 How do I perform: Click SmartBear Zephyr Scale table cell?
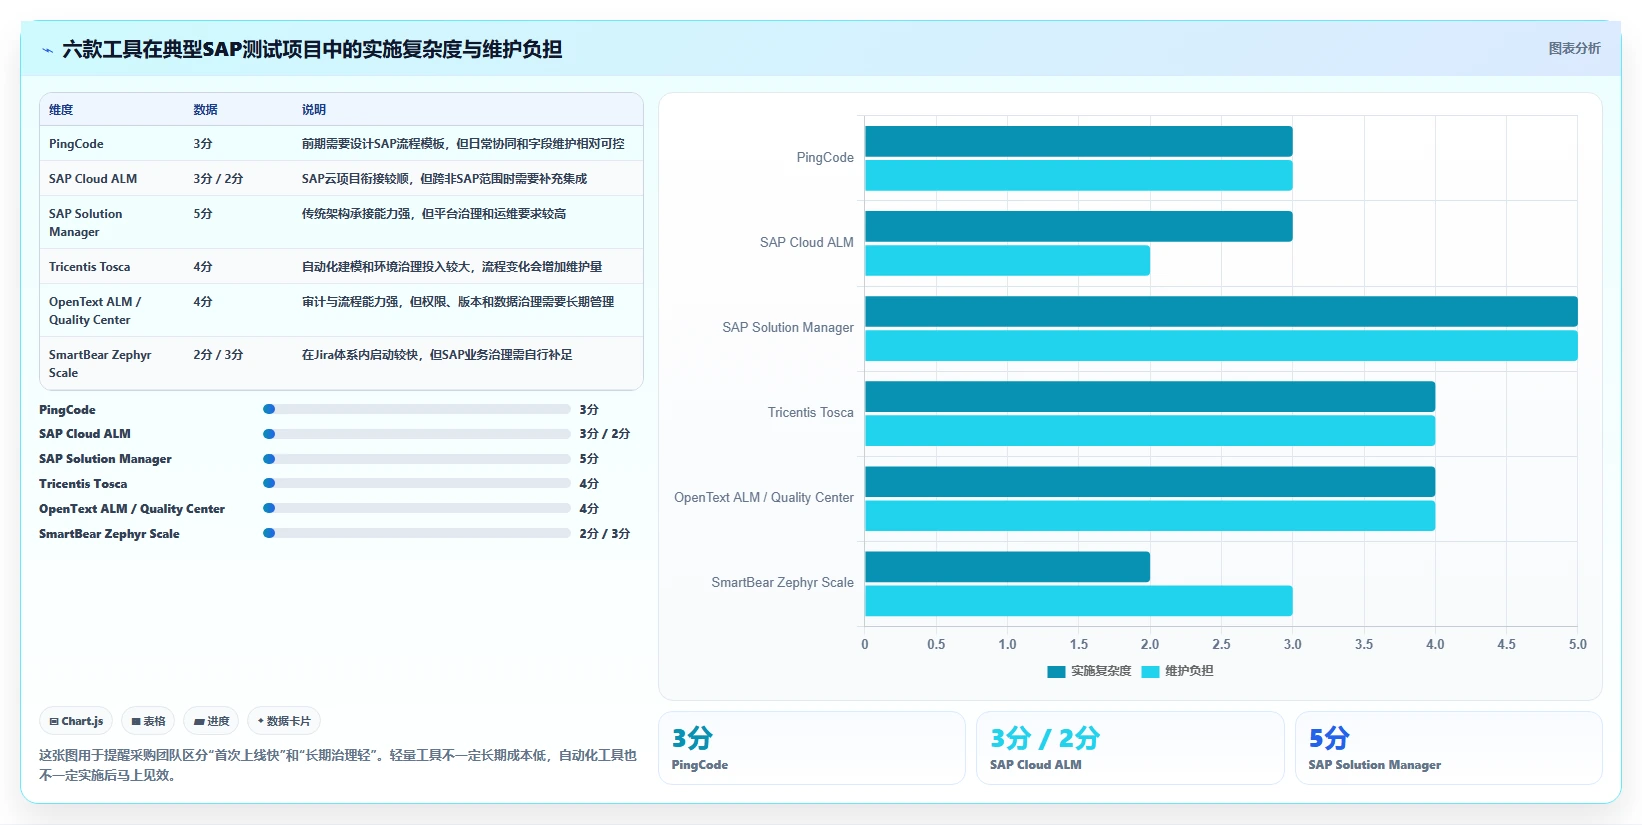[100, 364]
